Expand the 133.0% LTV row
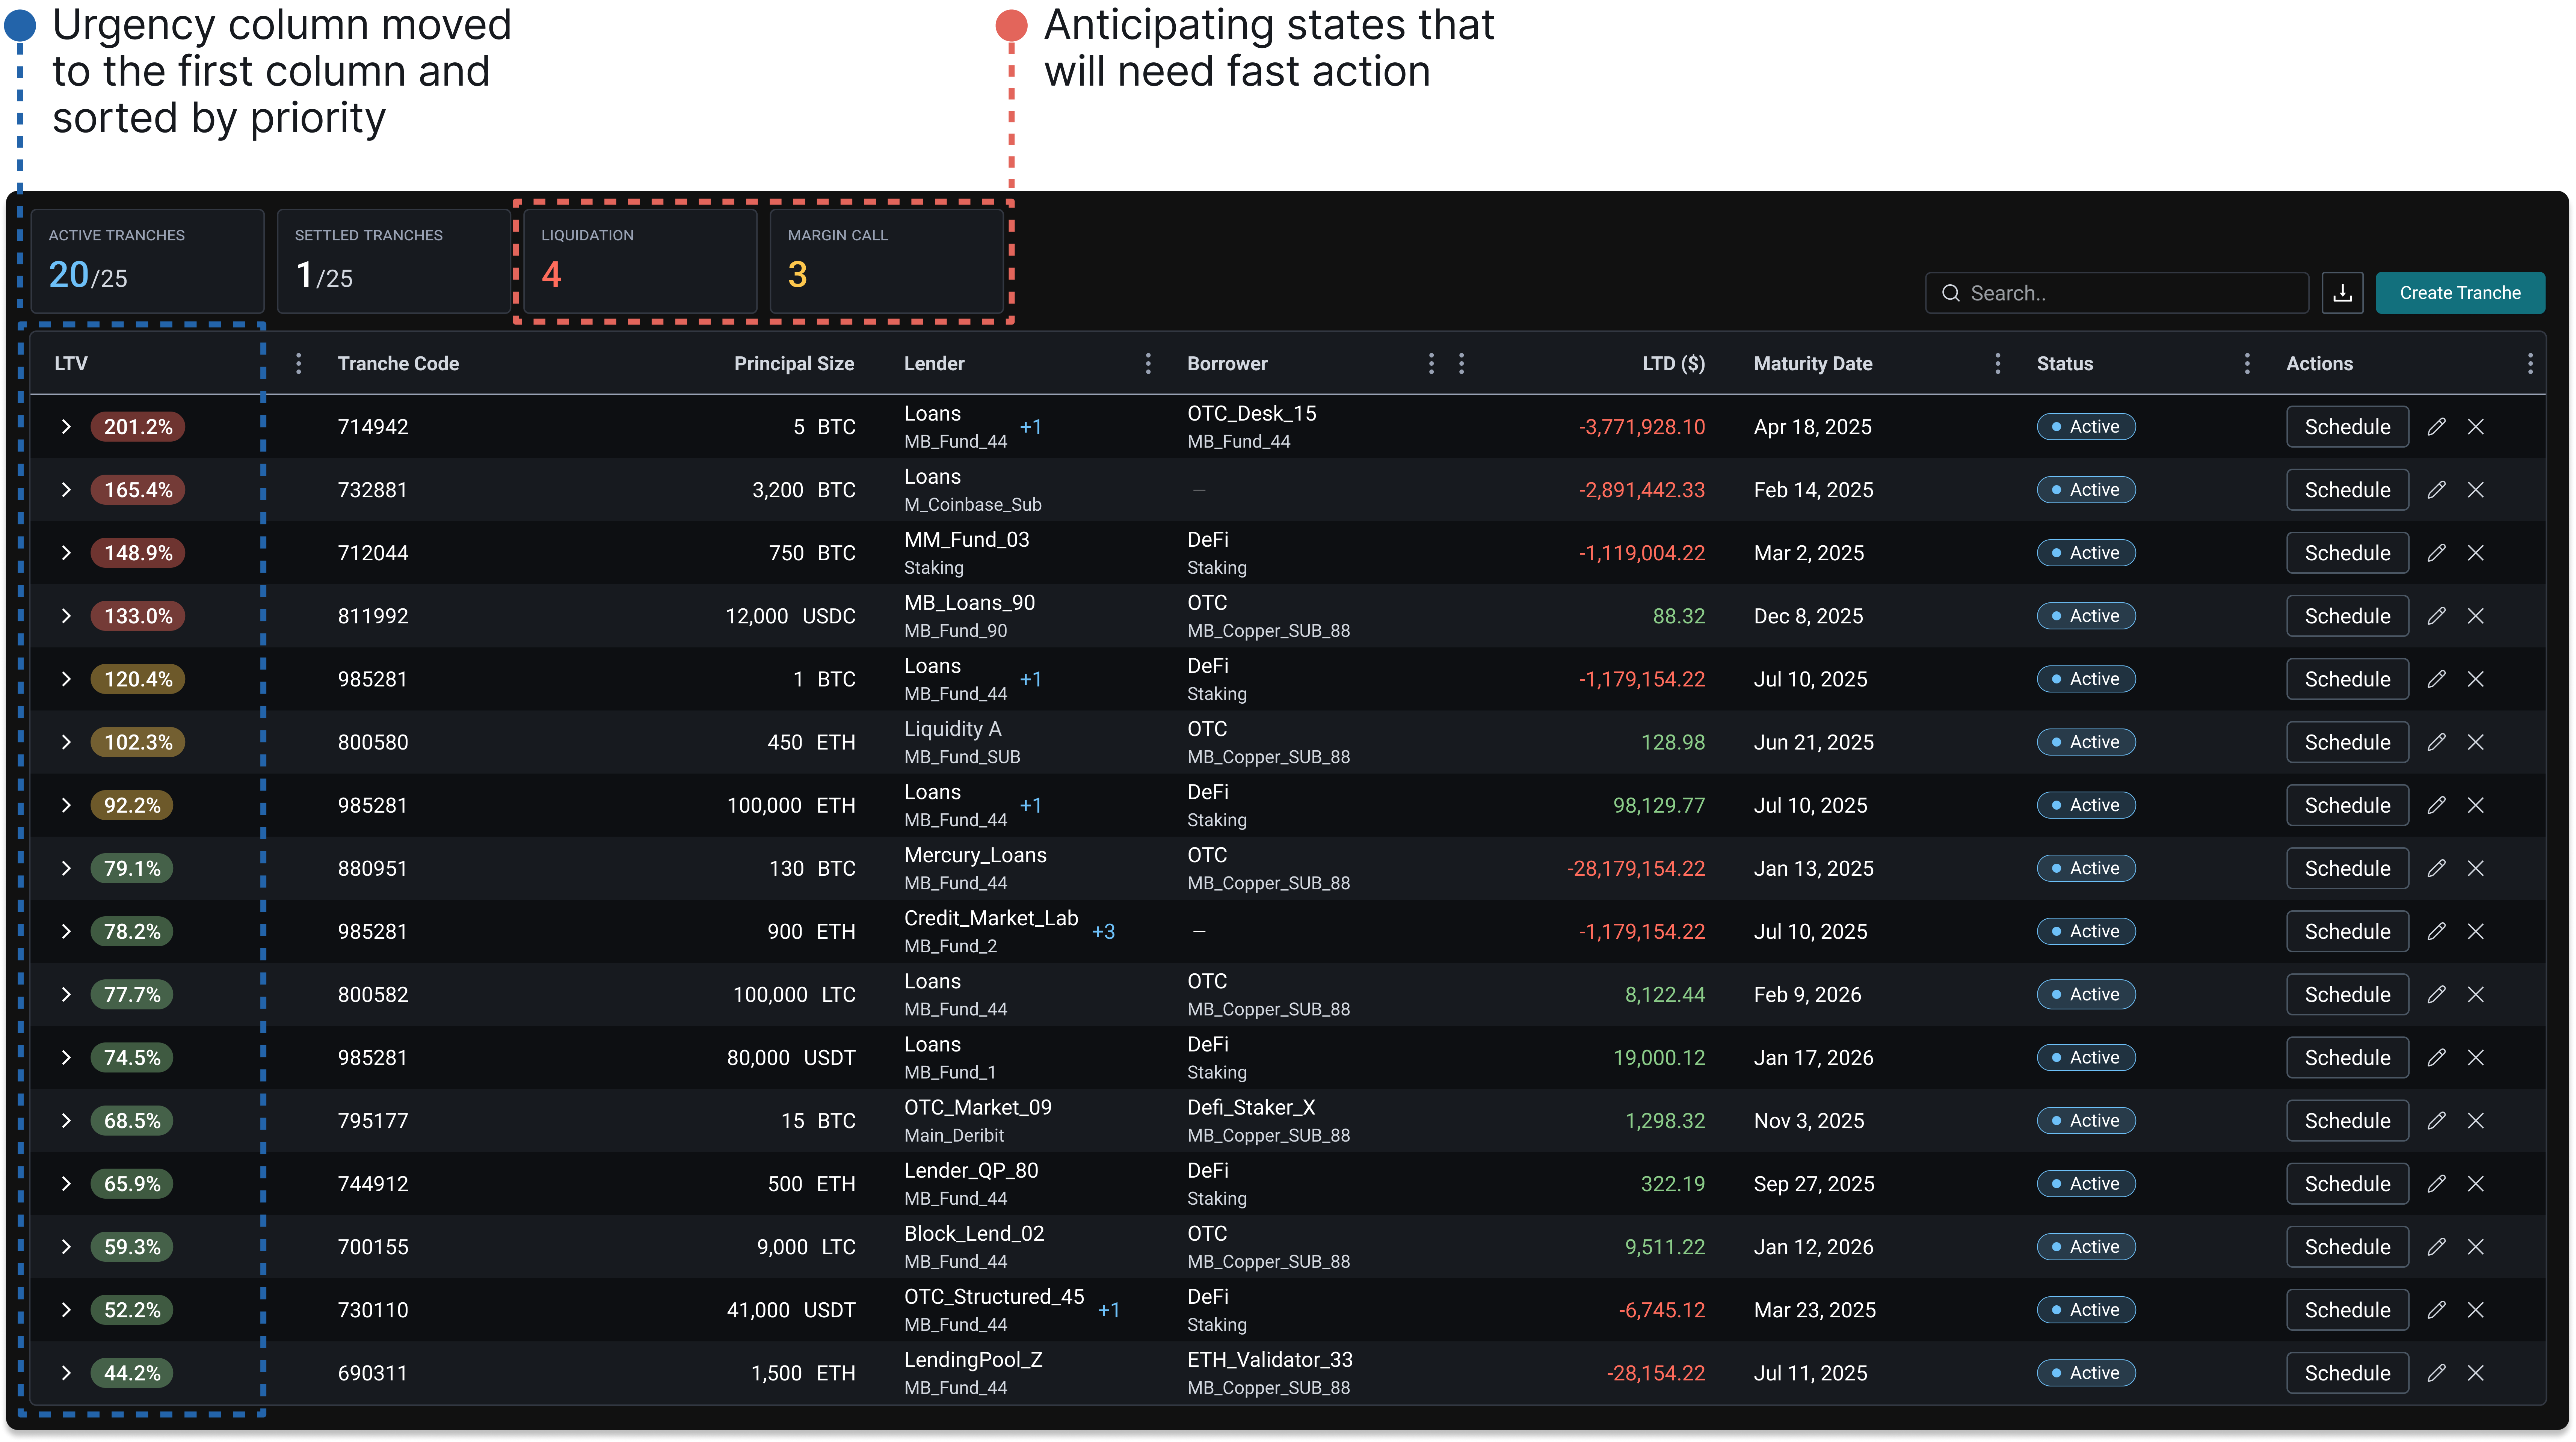This screenshot has width=2576, height=1442. [66, 616]
